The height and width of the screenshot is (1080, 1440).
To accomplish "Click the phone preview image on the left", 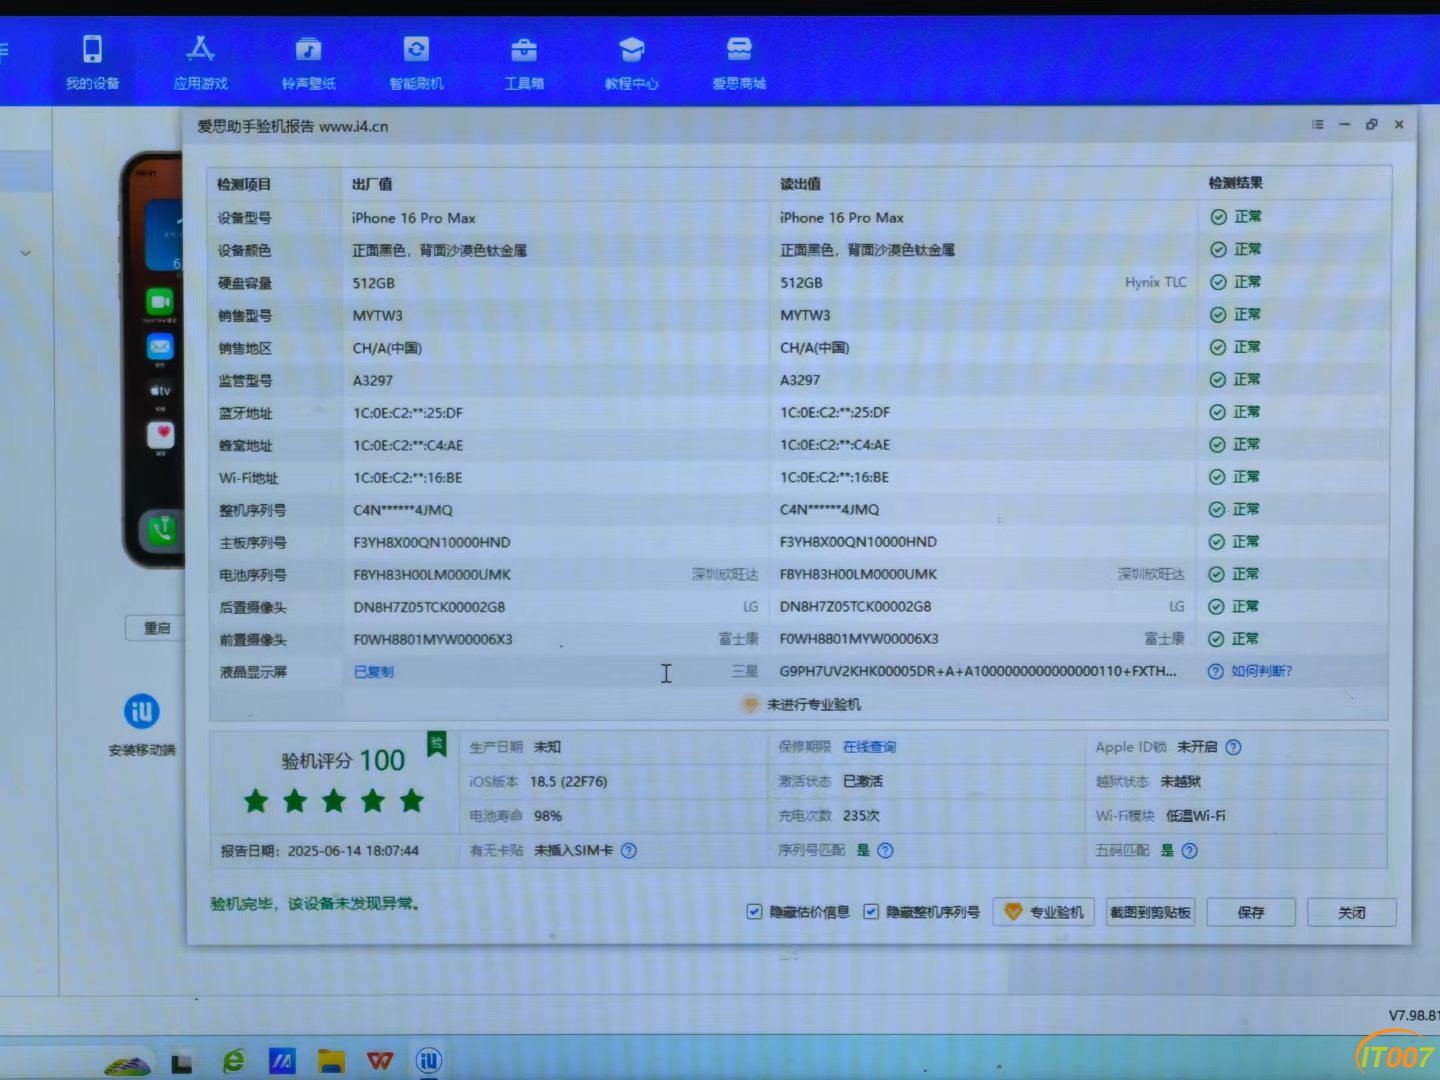I will tap(153, 360).
